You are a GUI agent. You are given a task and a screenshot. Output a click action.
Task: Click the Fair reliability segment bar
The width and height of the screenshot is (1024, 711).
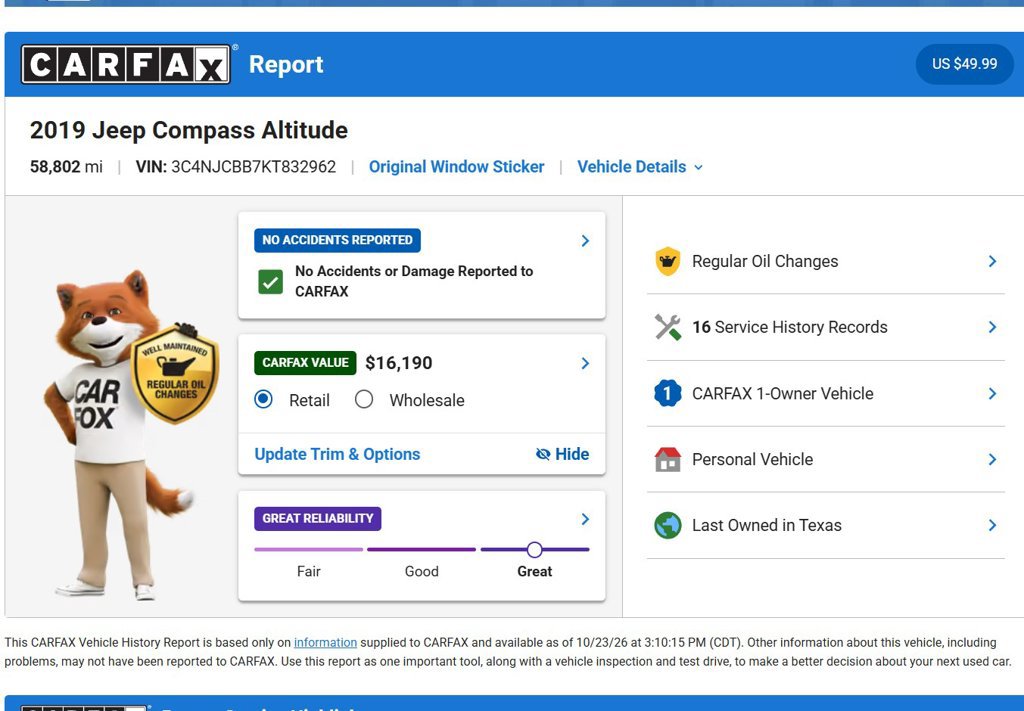308,550
